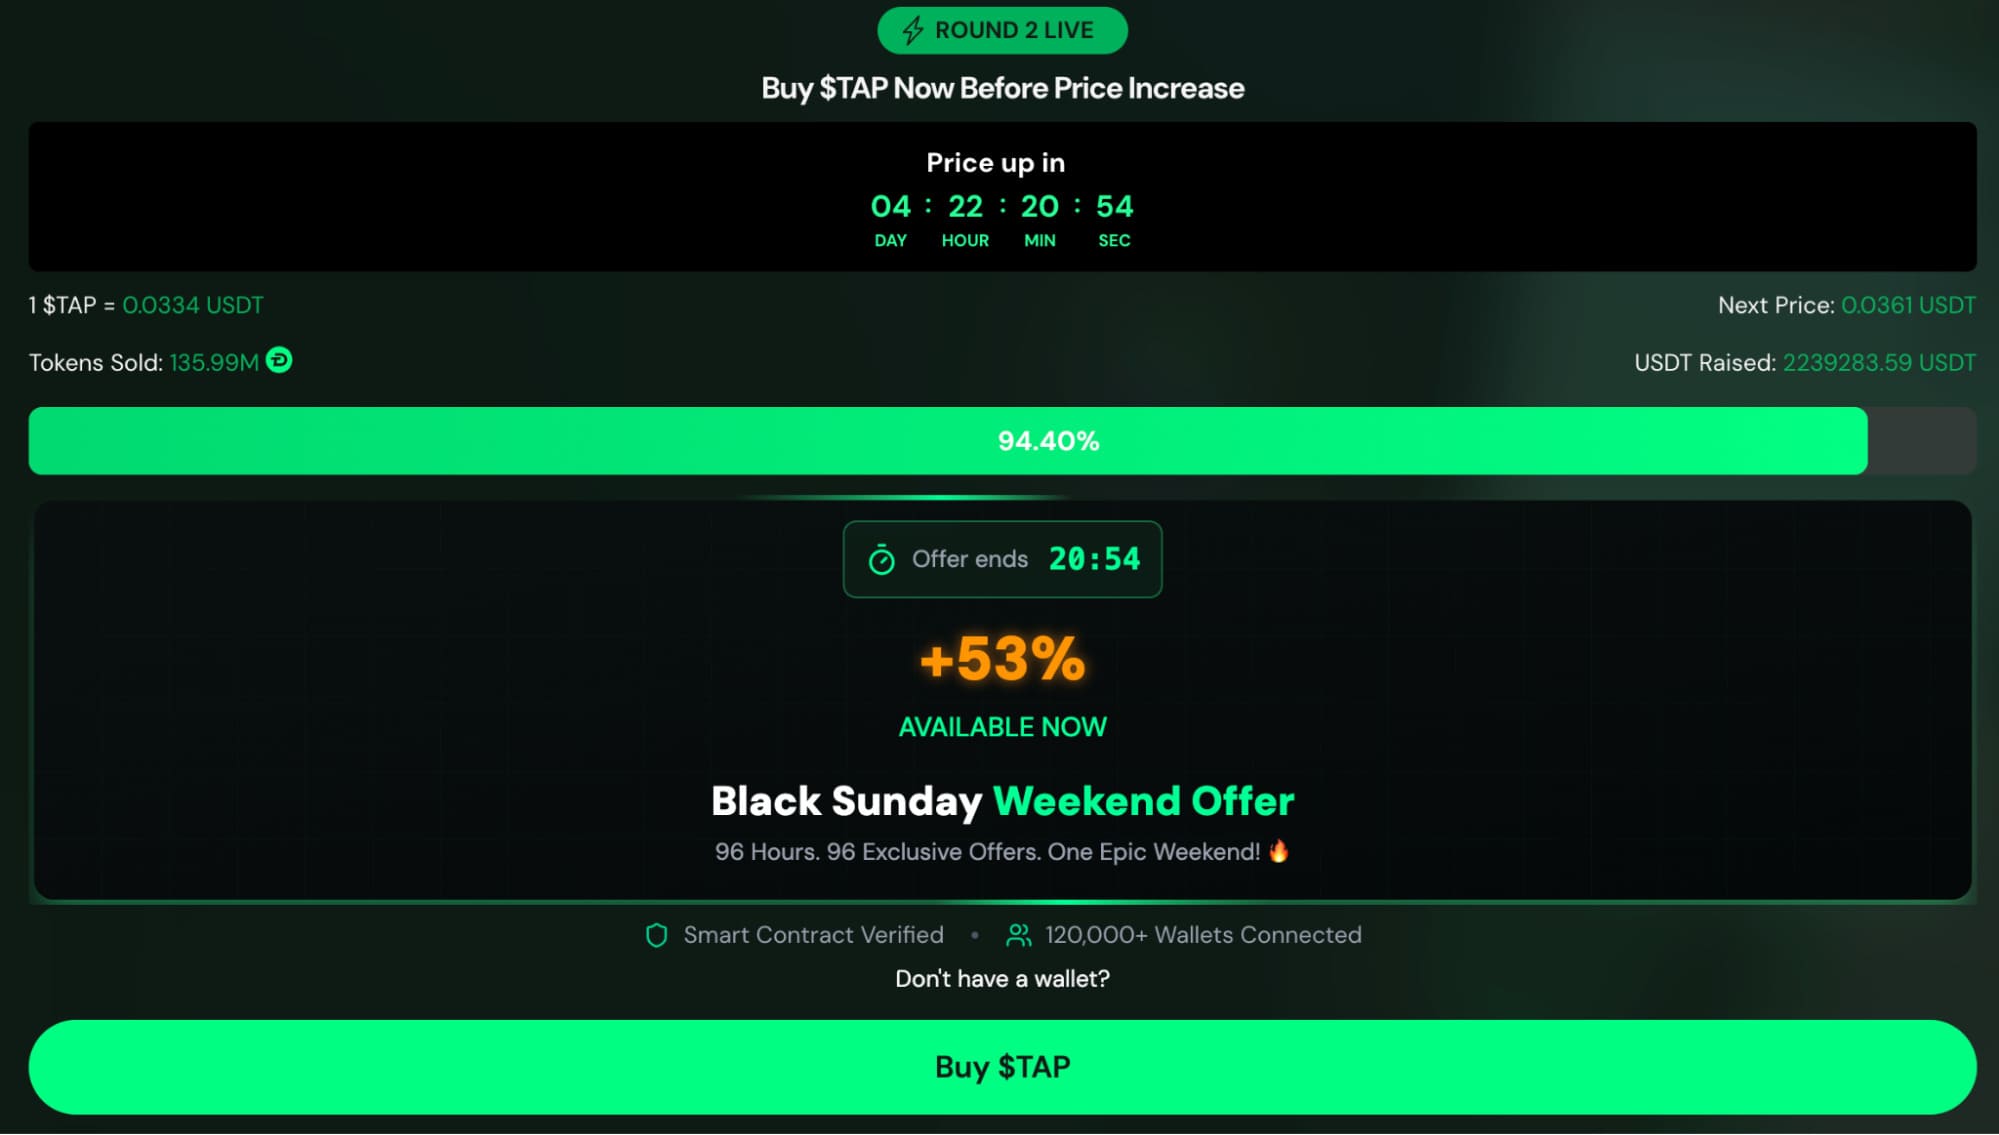Open the Don't have a wallet? link

click(x=1002, y=979)
